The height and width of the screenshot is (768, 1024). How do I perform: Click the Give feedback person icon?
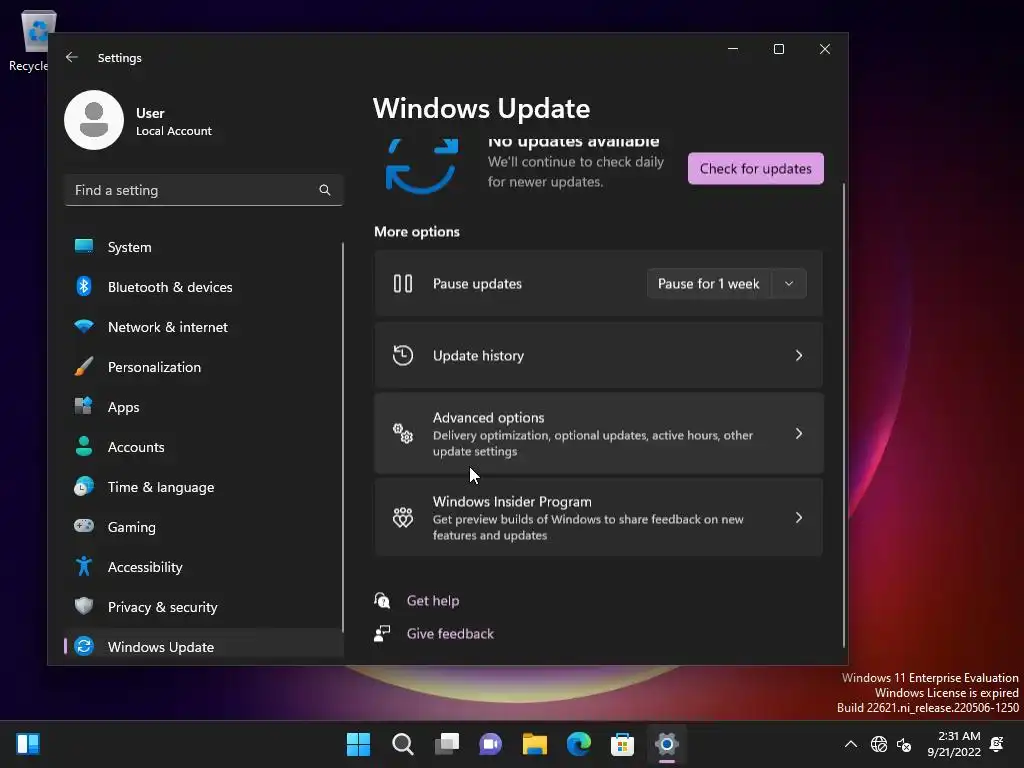tap(382, 633)
